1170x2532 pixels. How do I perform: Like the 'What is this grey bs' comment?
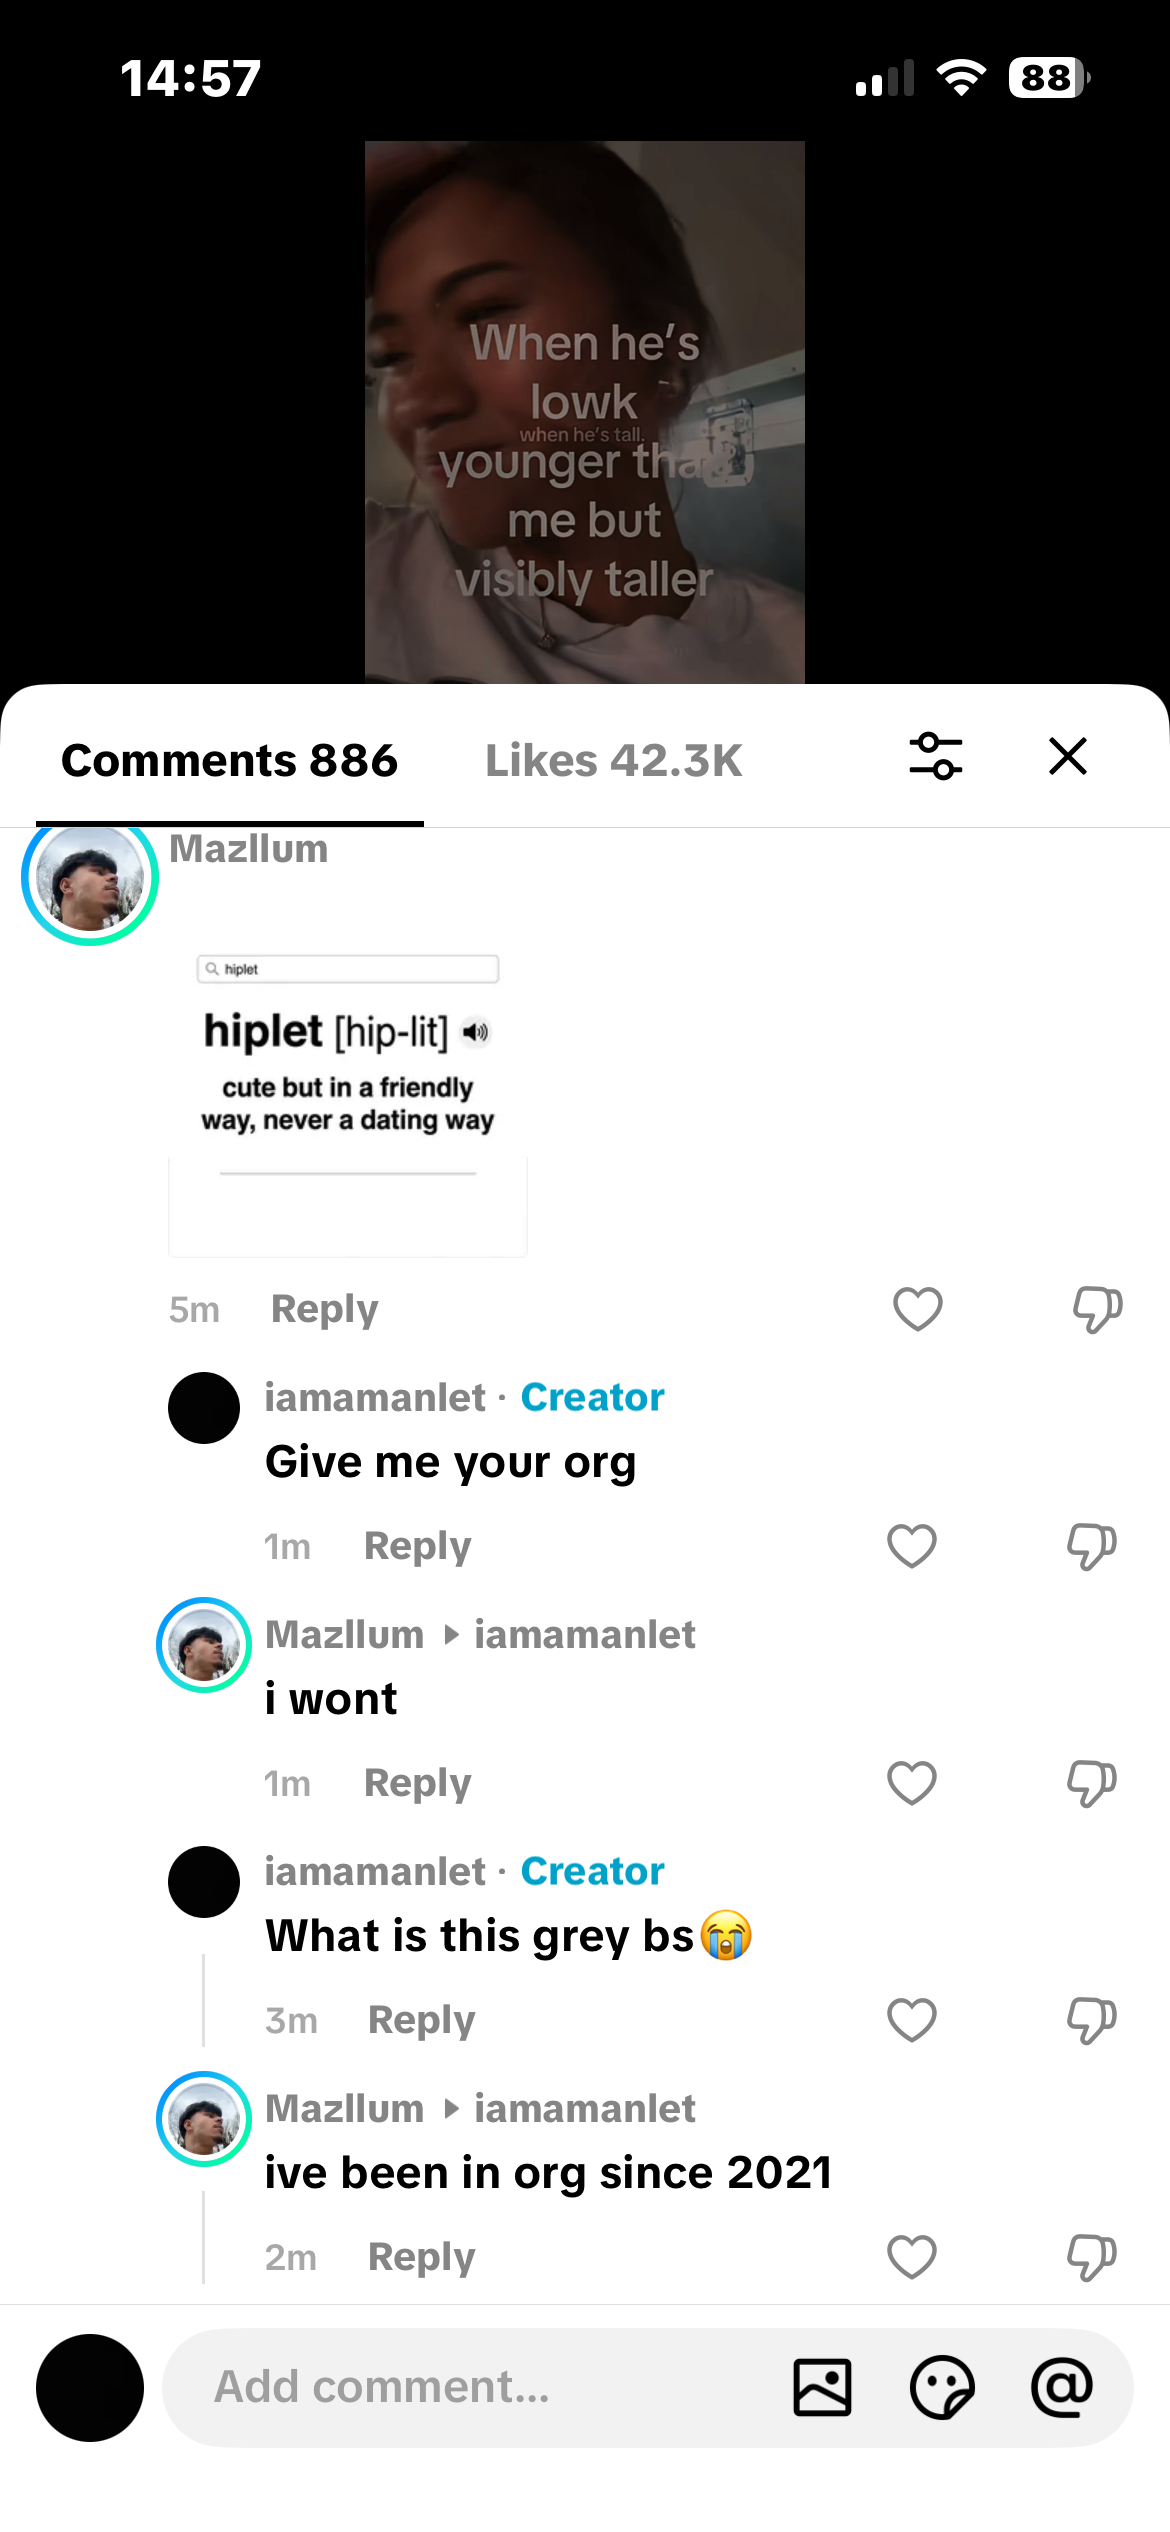click(912, 2020)
